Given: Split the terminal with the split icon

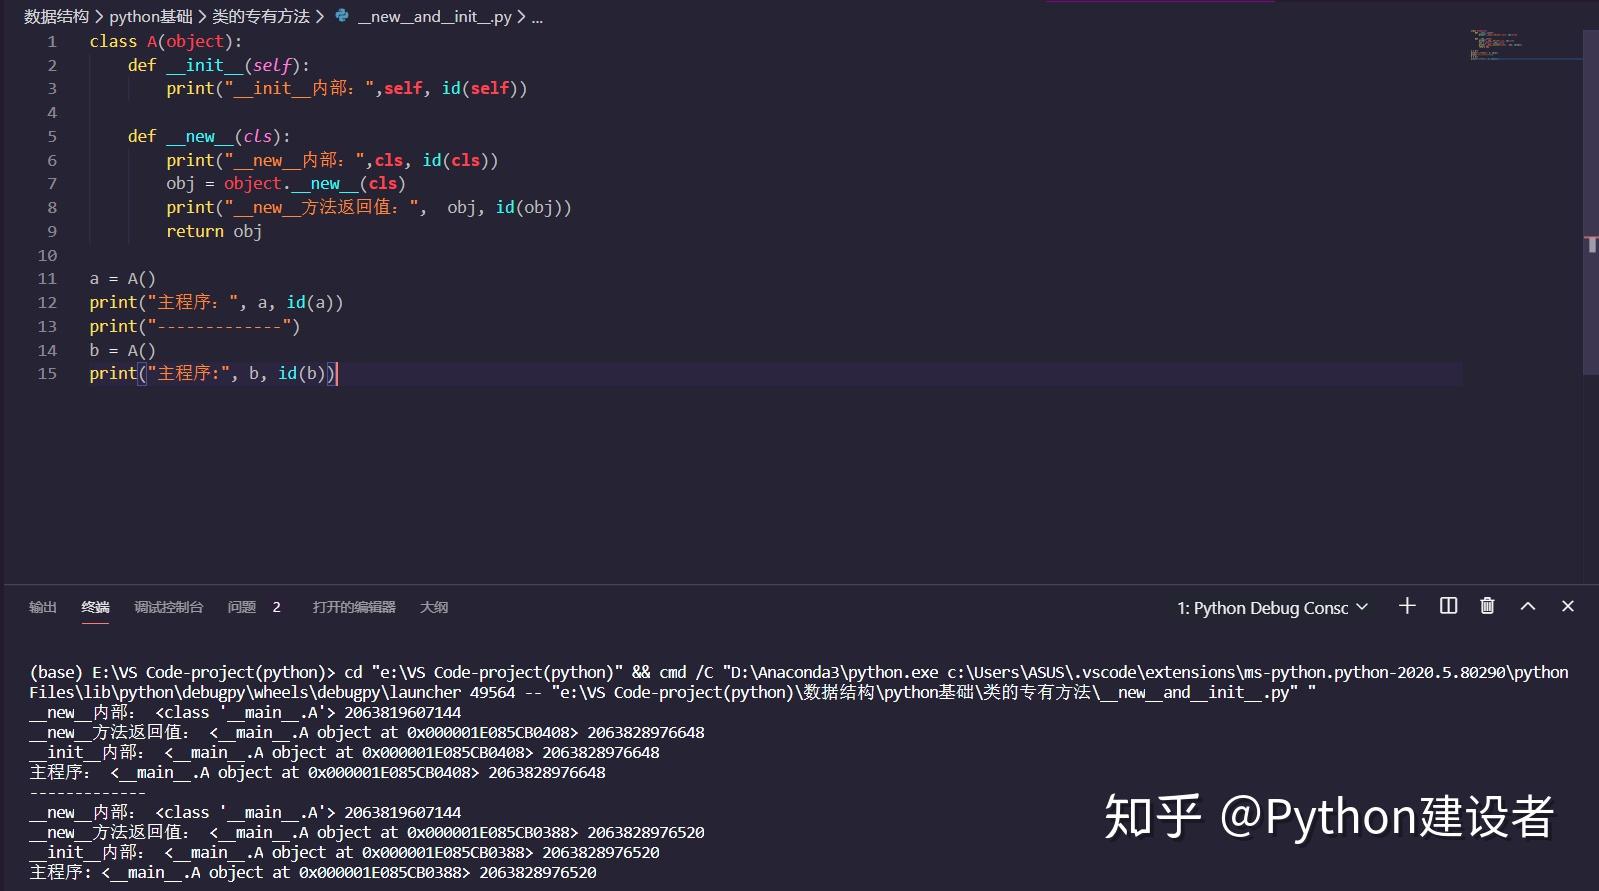Looking at the screenshot, I should coord(1448,606).
